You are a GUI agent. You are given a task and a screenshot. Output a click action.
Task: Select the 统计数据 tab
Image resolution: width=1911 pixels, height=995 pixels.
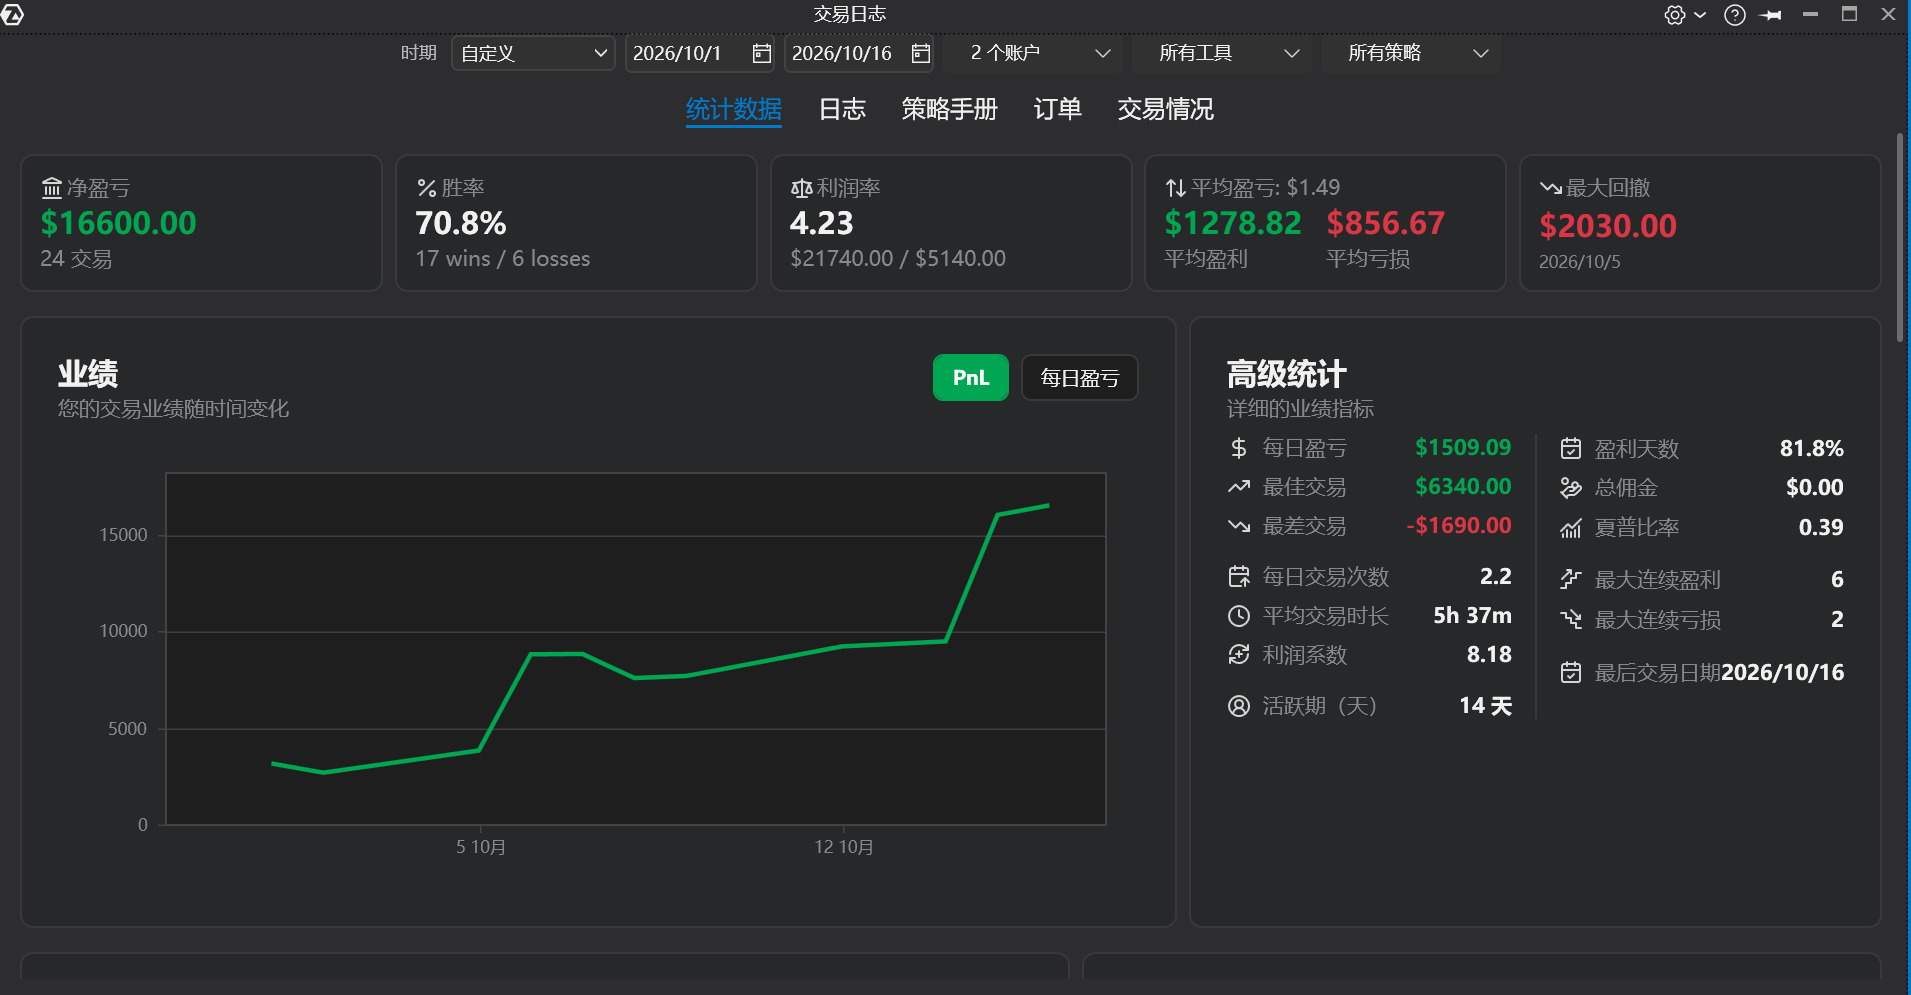(x=734, y=109)
